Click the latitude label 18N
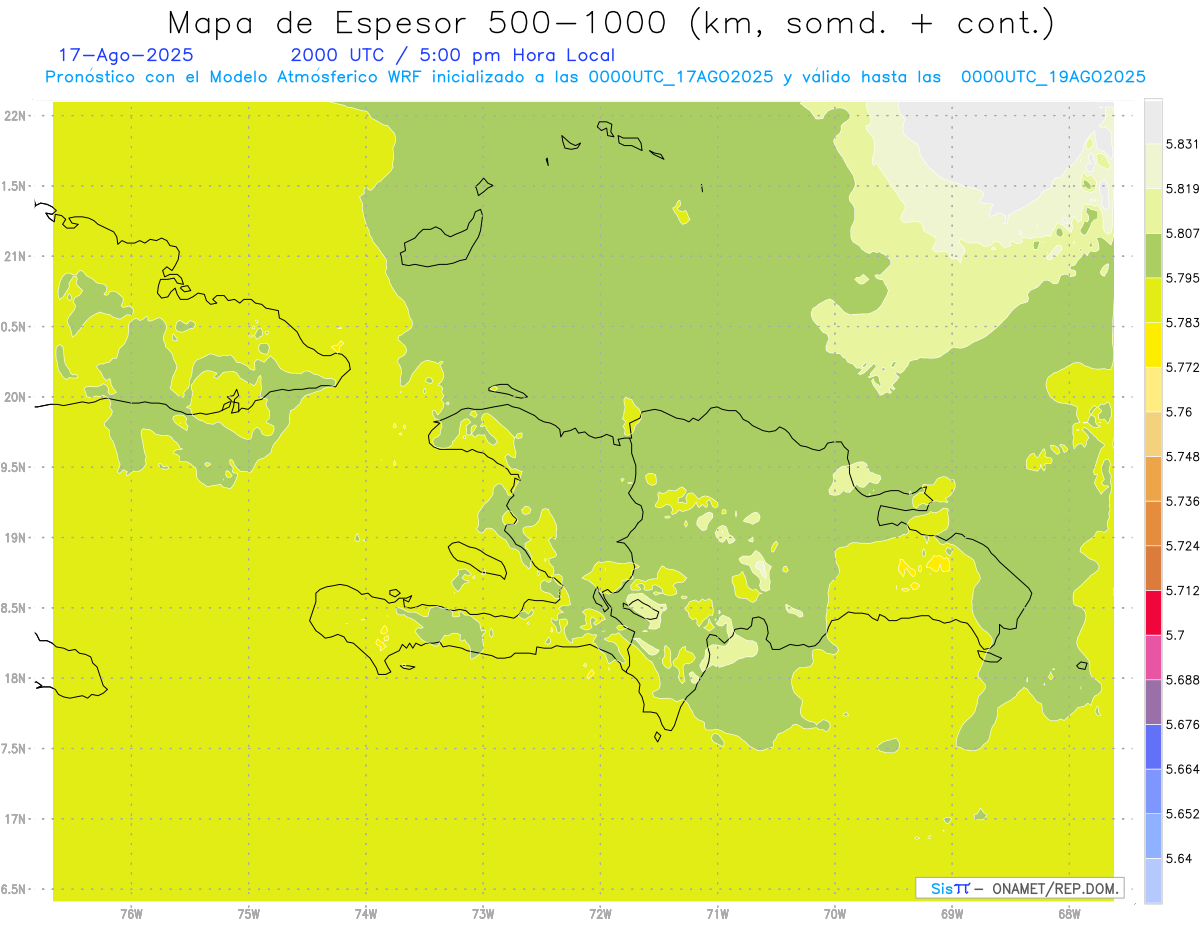1200x927 pixels. pyautogui.click(x=17, y=678)
